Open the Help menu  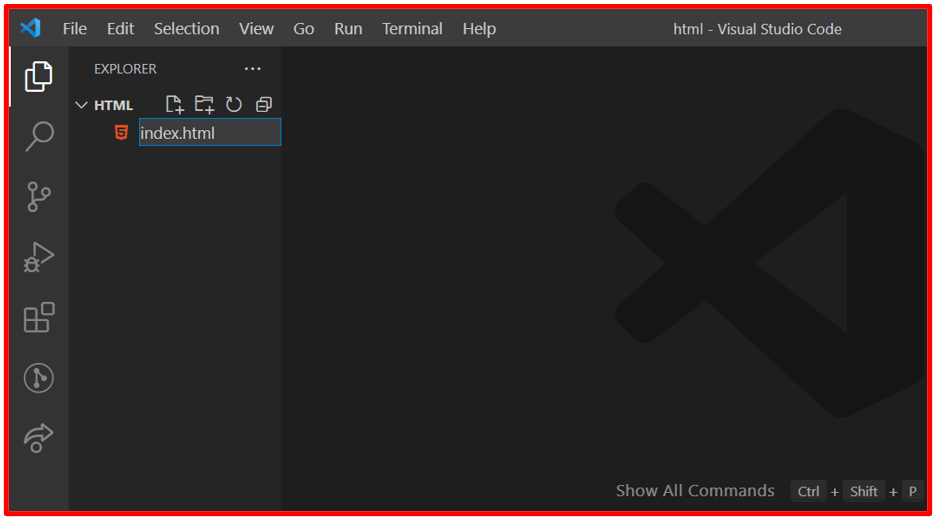click(479, 29)
